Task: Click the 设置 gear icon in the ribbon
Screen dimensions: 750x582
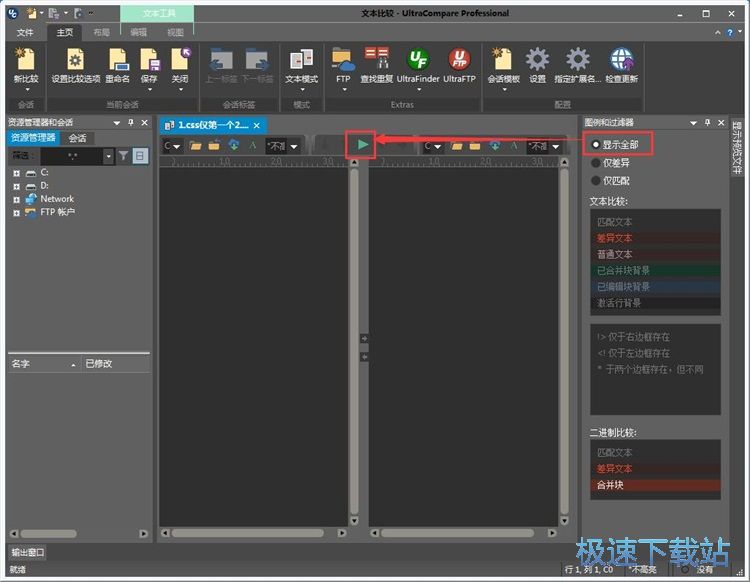Action: pyautogui.click(x=537, y=62)
